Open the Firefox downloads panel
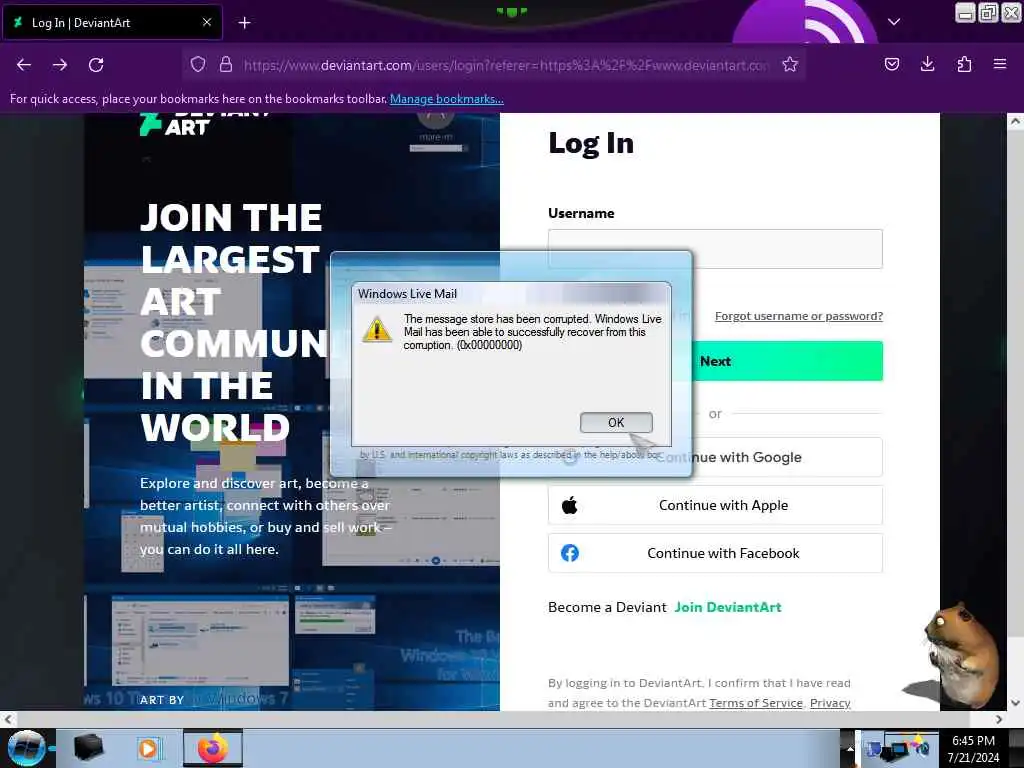This screenshot has height=768, width=1024. [x=927, y=64]
